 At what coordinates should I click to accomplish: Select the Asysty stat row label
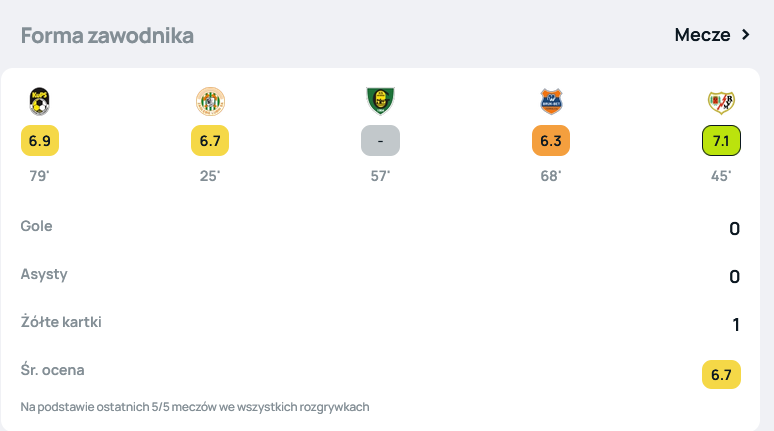tap(44, 274)
